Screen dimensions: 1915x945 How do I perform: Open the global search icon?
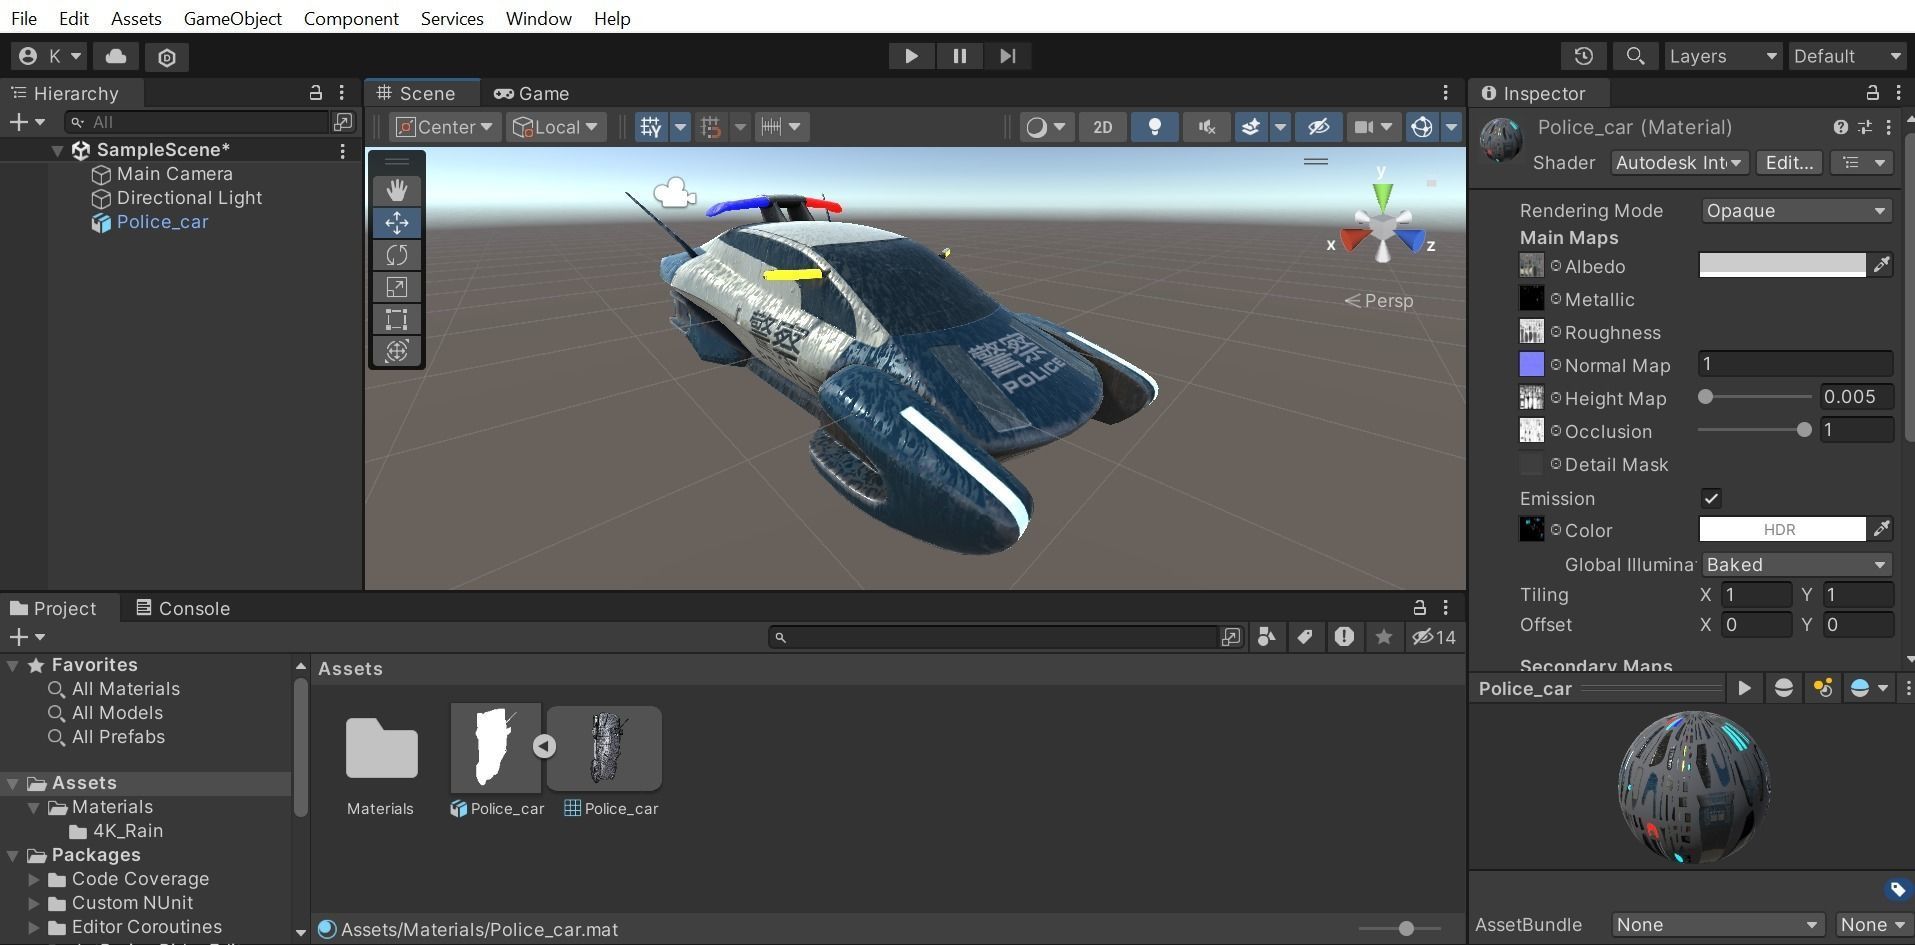click(1635, 56)
